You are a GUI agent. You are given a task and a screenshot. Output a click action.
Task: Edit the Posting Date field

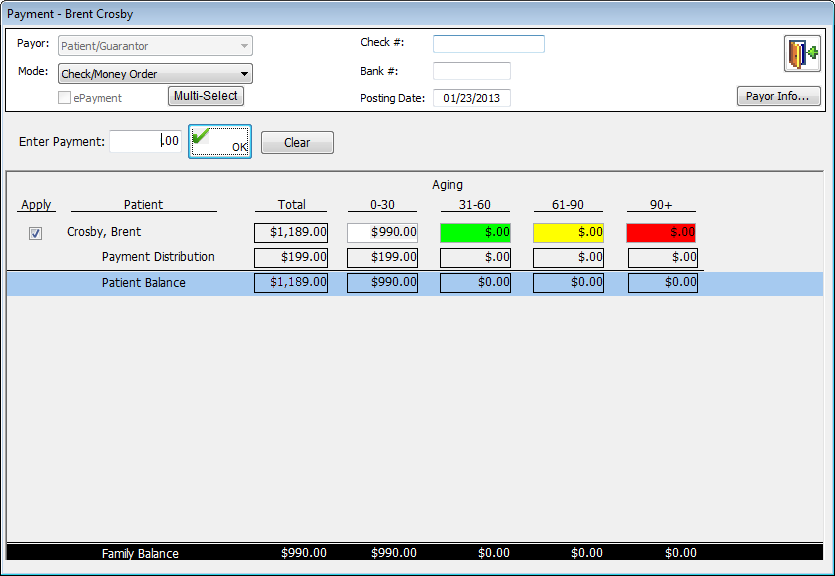coord(471,98)
